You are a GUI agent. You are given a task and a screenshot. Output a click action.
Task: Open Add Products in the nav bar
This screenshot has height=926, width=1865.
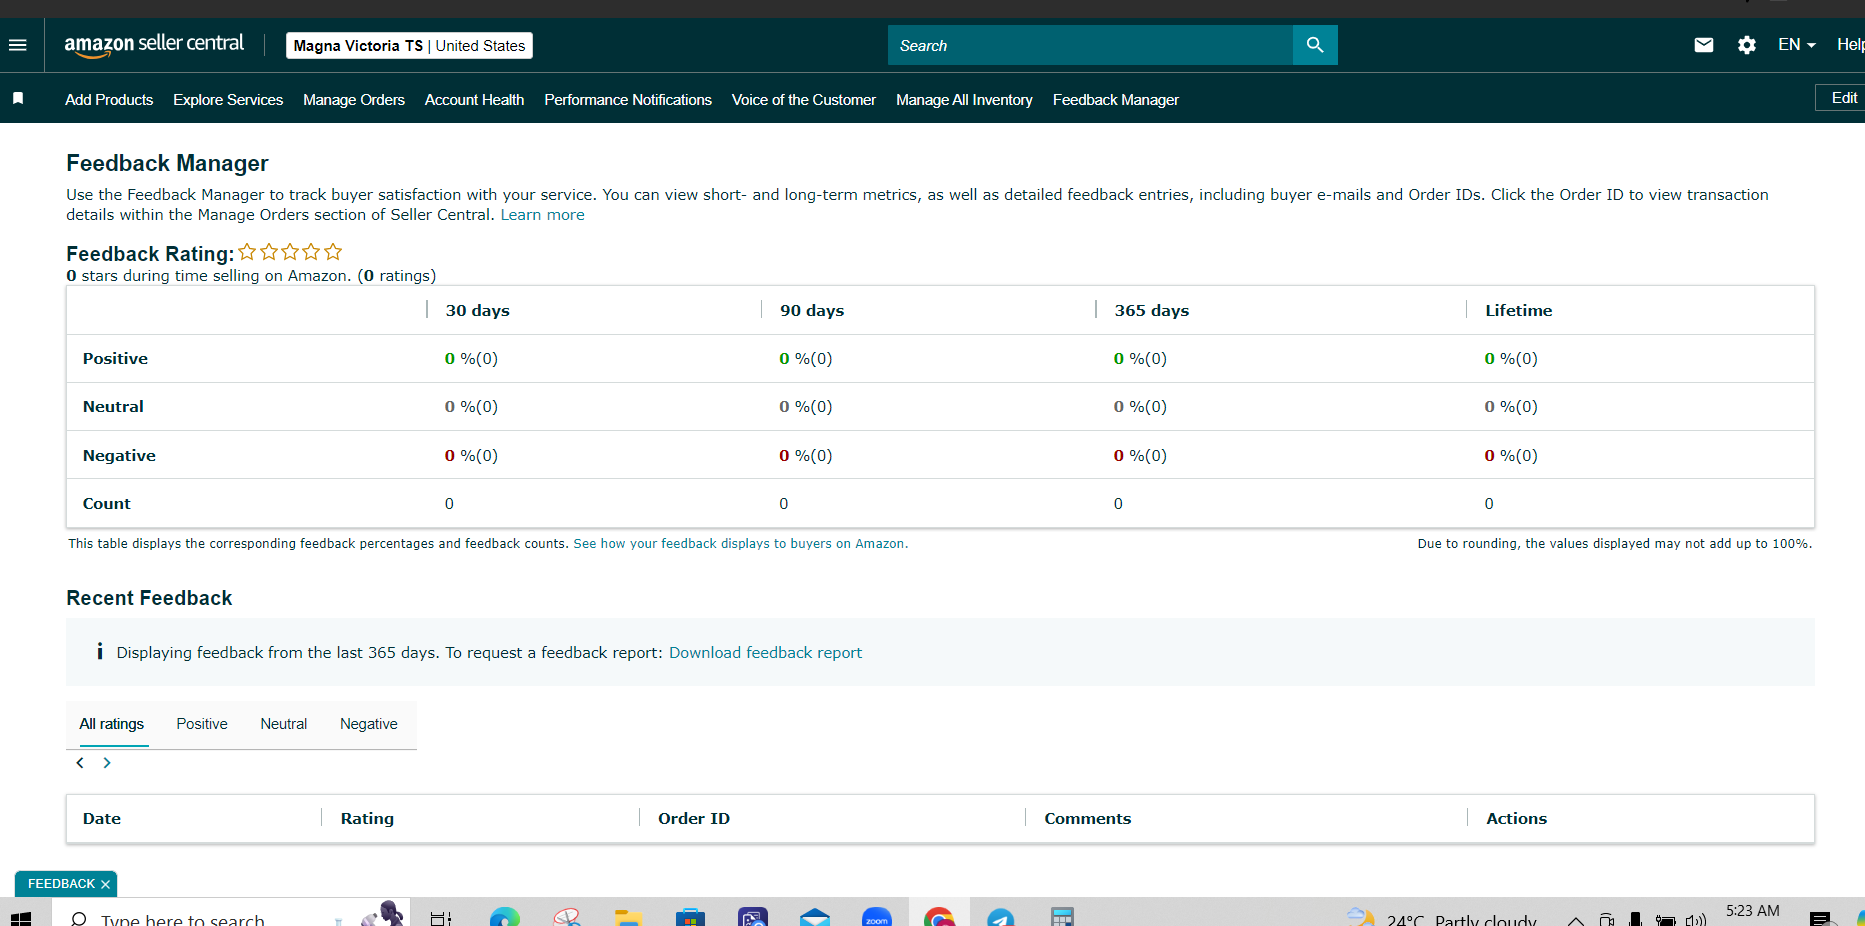click(x=109, y=100)
